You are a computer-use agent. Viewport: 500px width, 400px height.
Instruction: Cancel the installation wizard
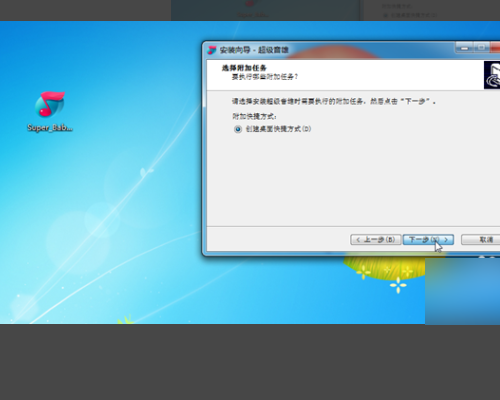pos(481,240)
